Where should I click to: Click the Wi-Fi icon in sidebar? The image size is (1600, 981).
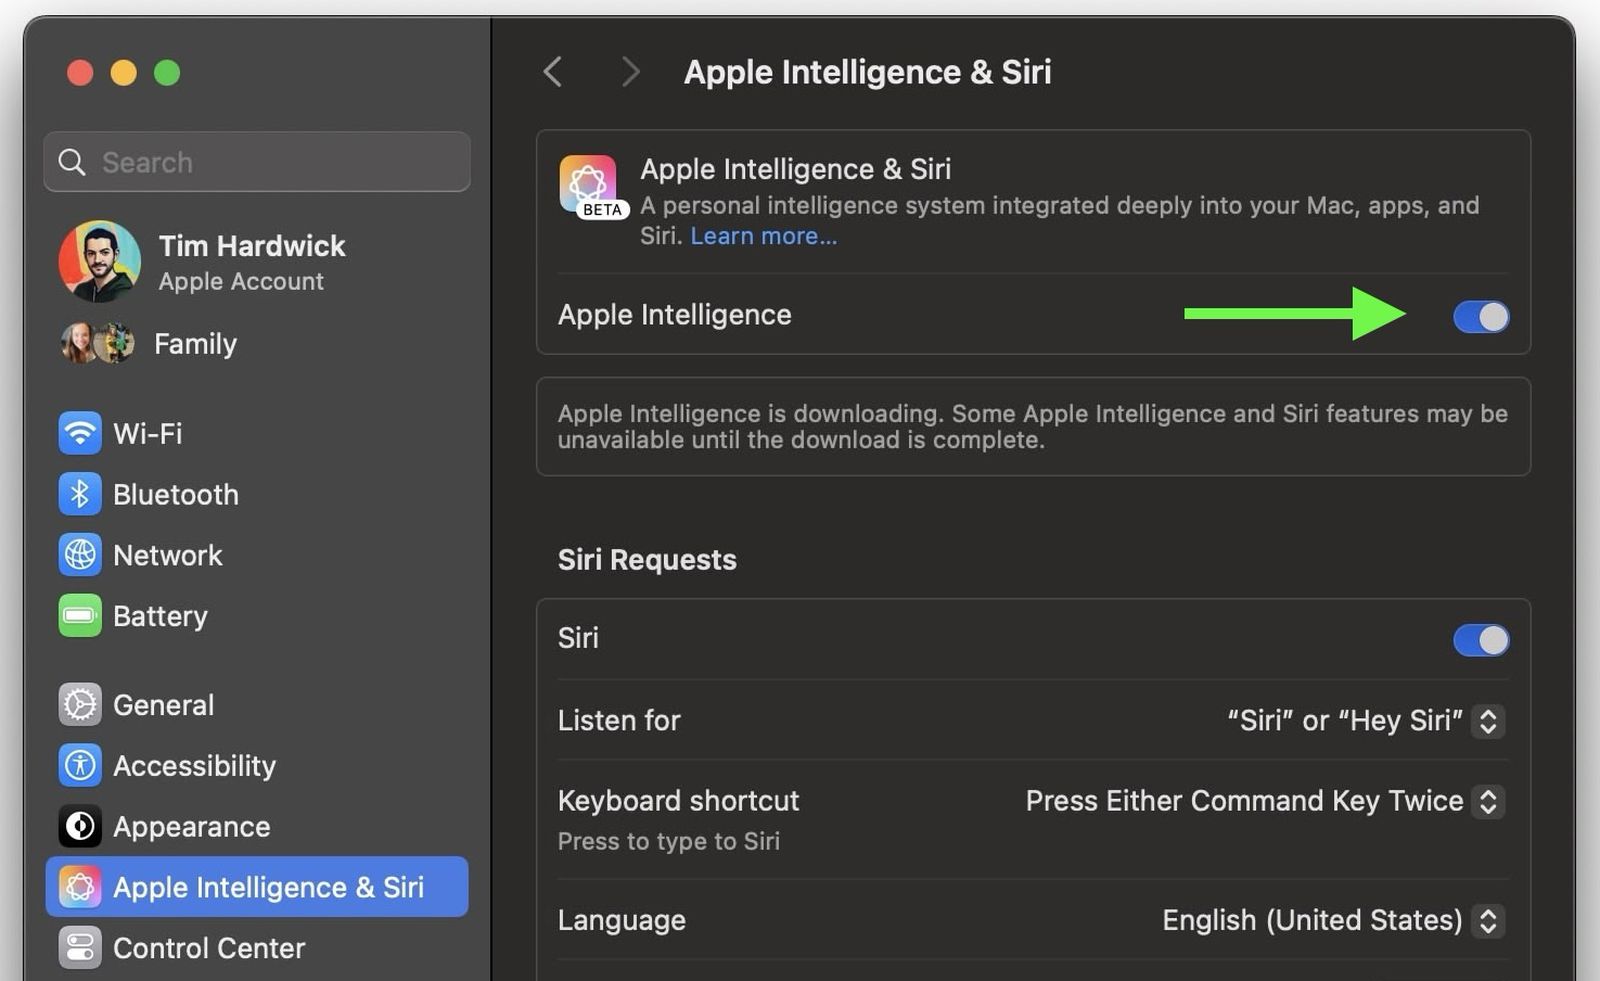80,434
